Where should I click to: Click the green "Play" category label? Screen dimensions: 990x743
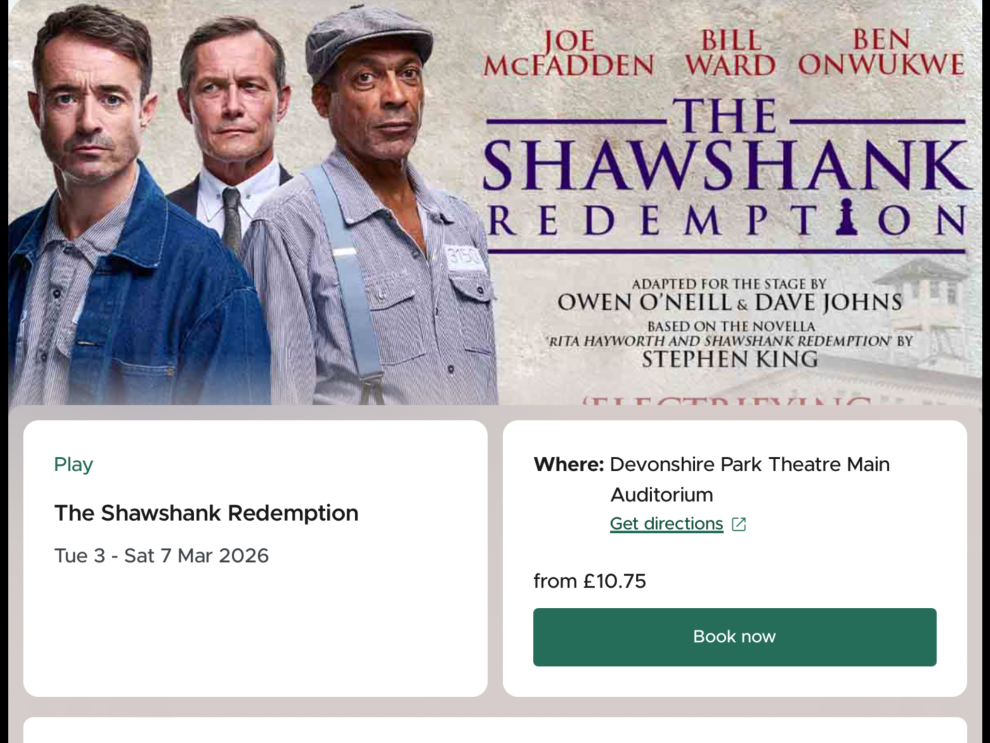73,464
